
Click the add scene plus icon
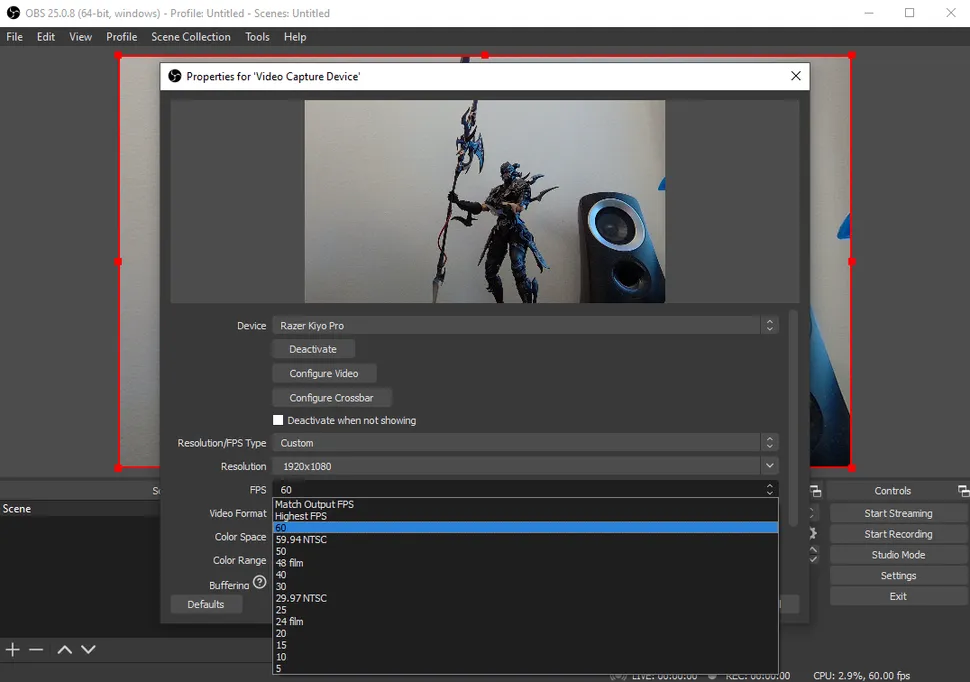pos(13,650)
